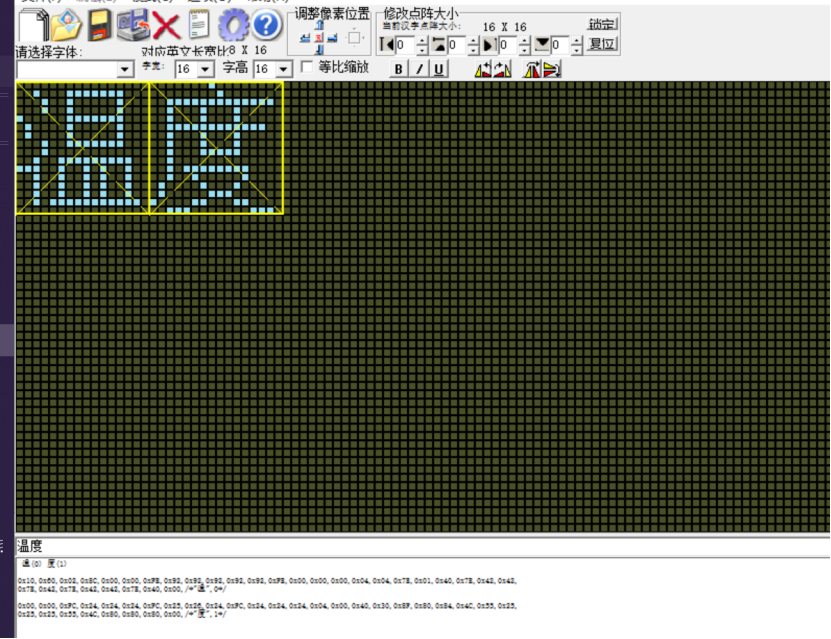Click the 锁定 lock button
This screenshot has width=831, height=639.
click(x=602, y=24)
